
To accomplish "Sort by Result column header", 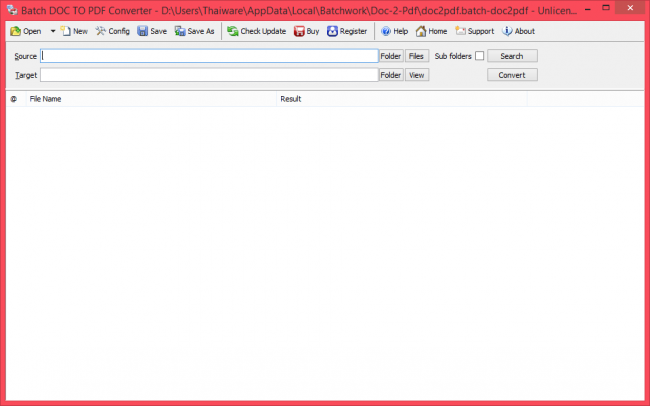I will (x=402, y=99).
